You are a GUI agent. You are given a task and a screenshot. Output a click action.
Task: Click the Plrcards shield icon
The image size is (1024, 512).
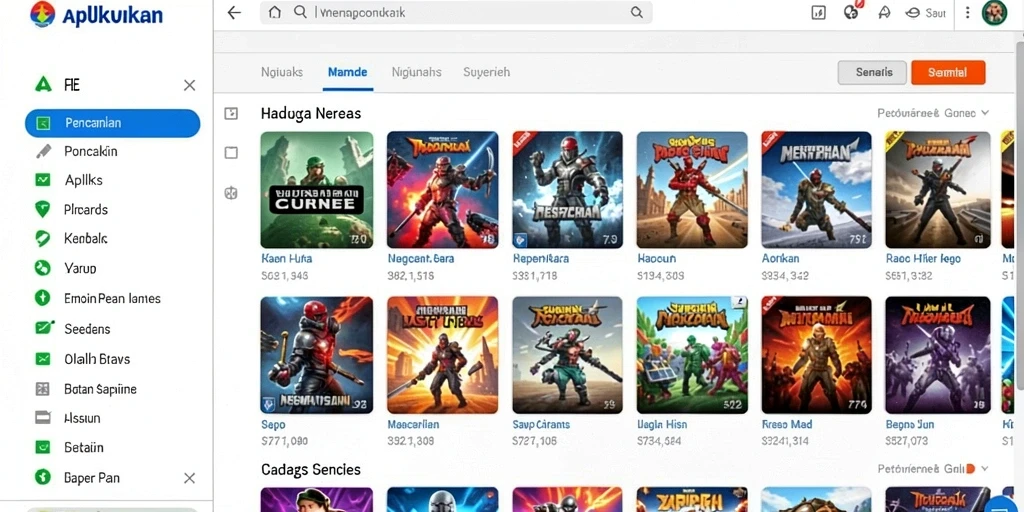(x=42, y=210)
